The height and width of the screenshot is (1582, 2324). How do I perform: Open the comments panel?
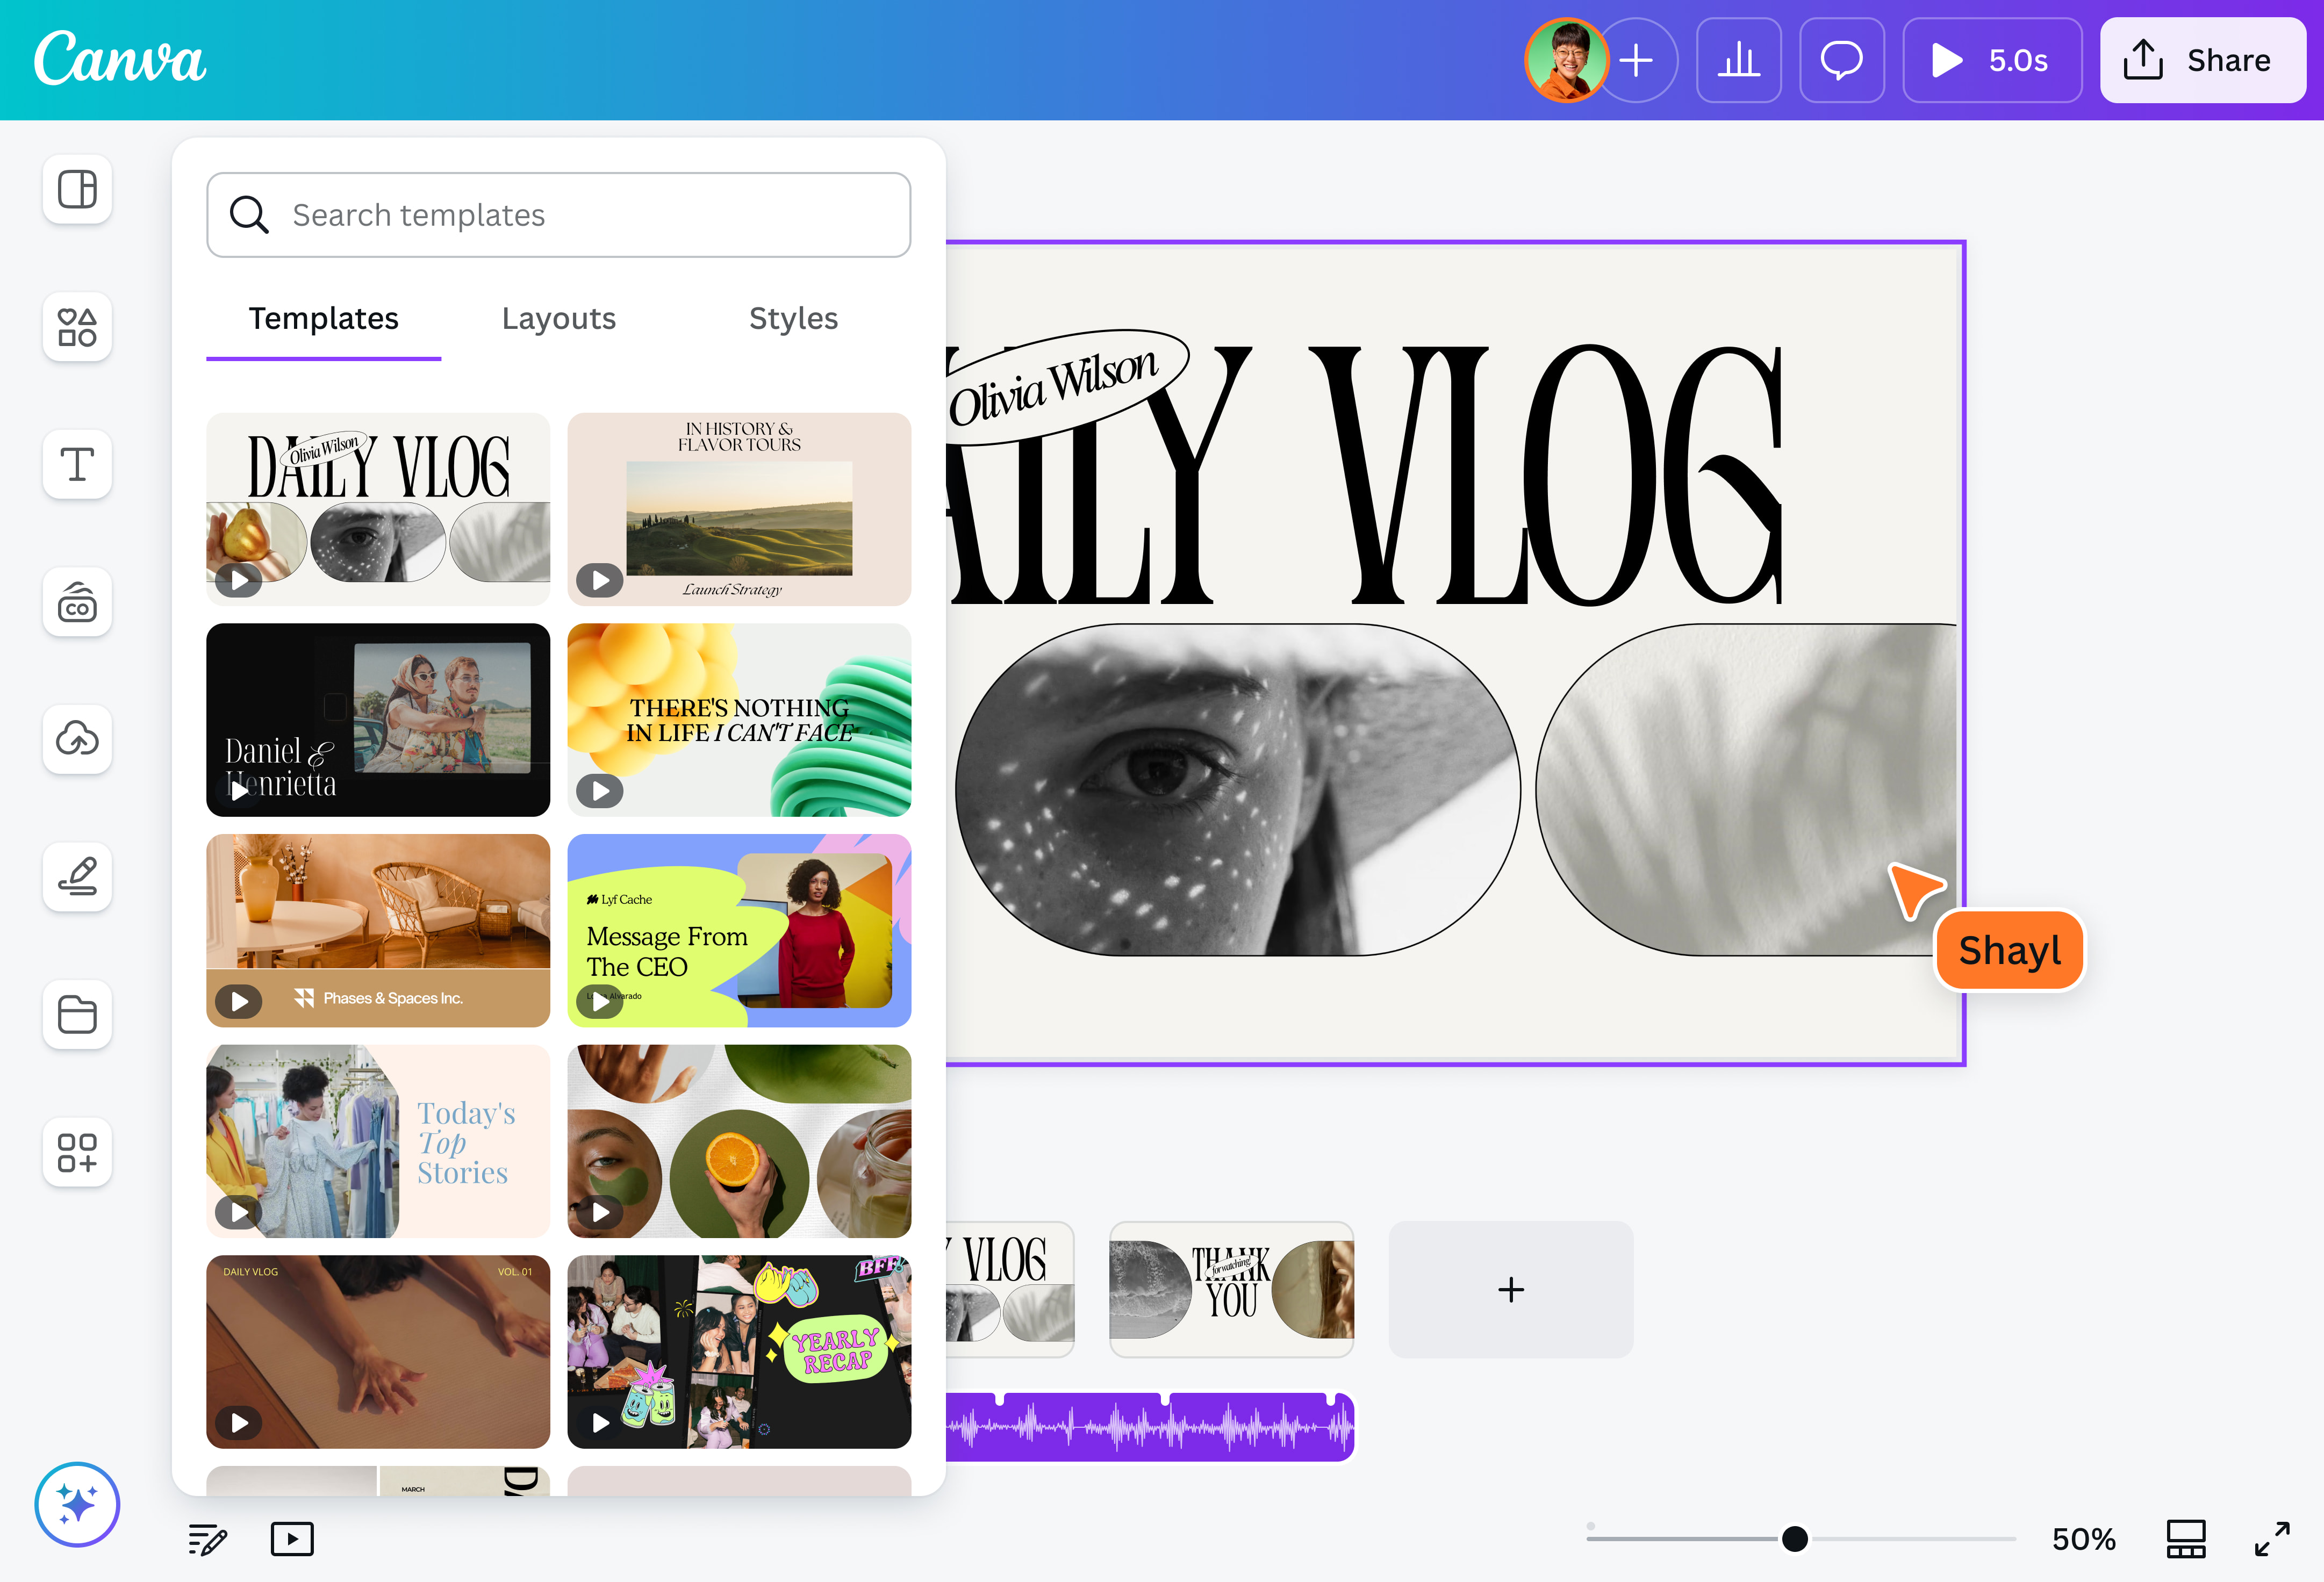coord(1841,60)
